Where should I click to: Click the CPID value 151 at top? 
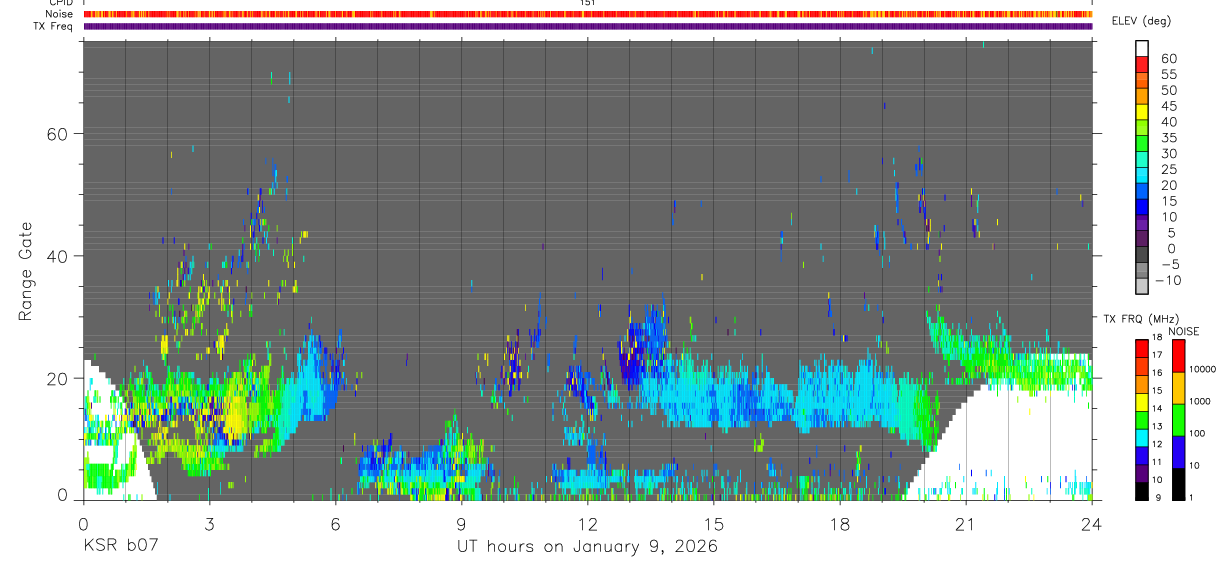tap(588, 3)
